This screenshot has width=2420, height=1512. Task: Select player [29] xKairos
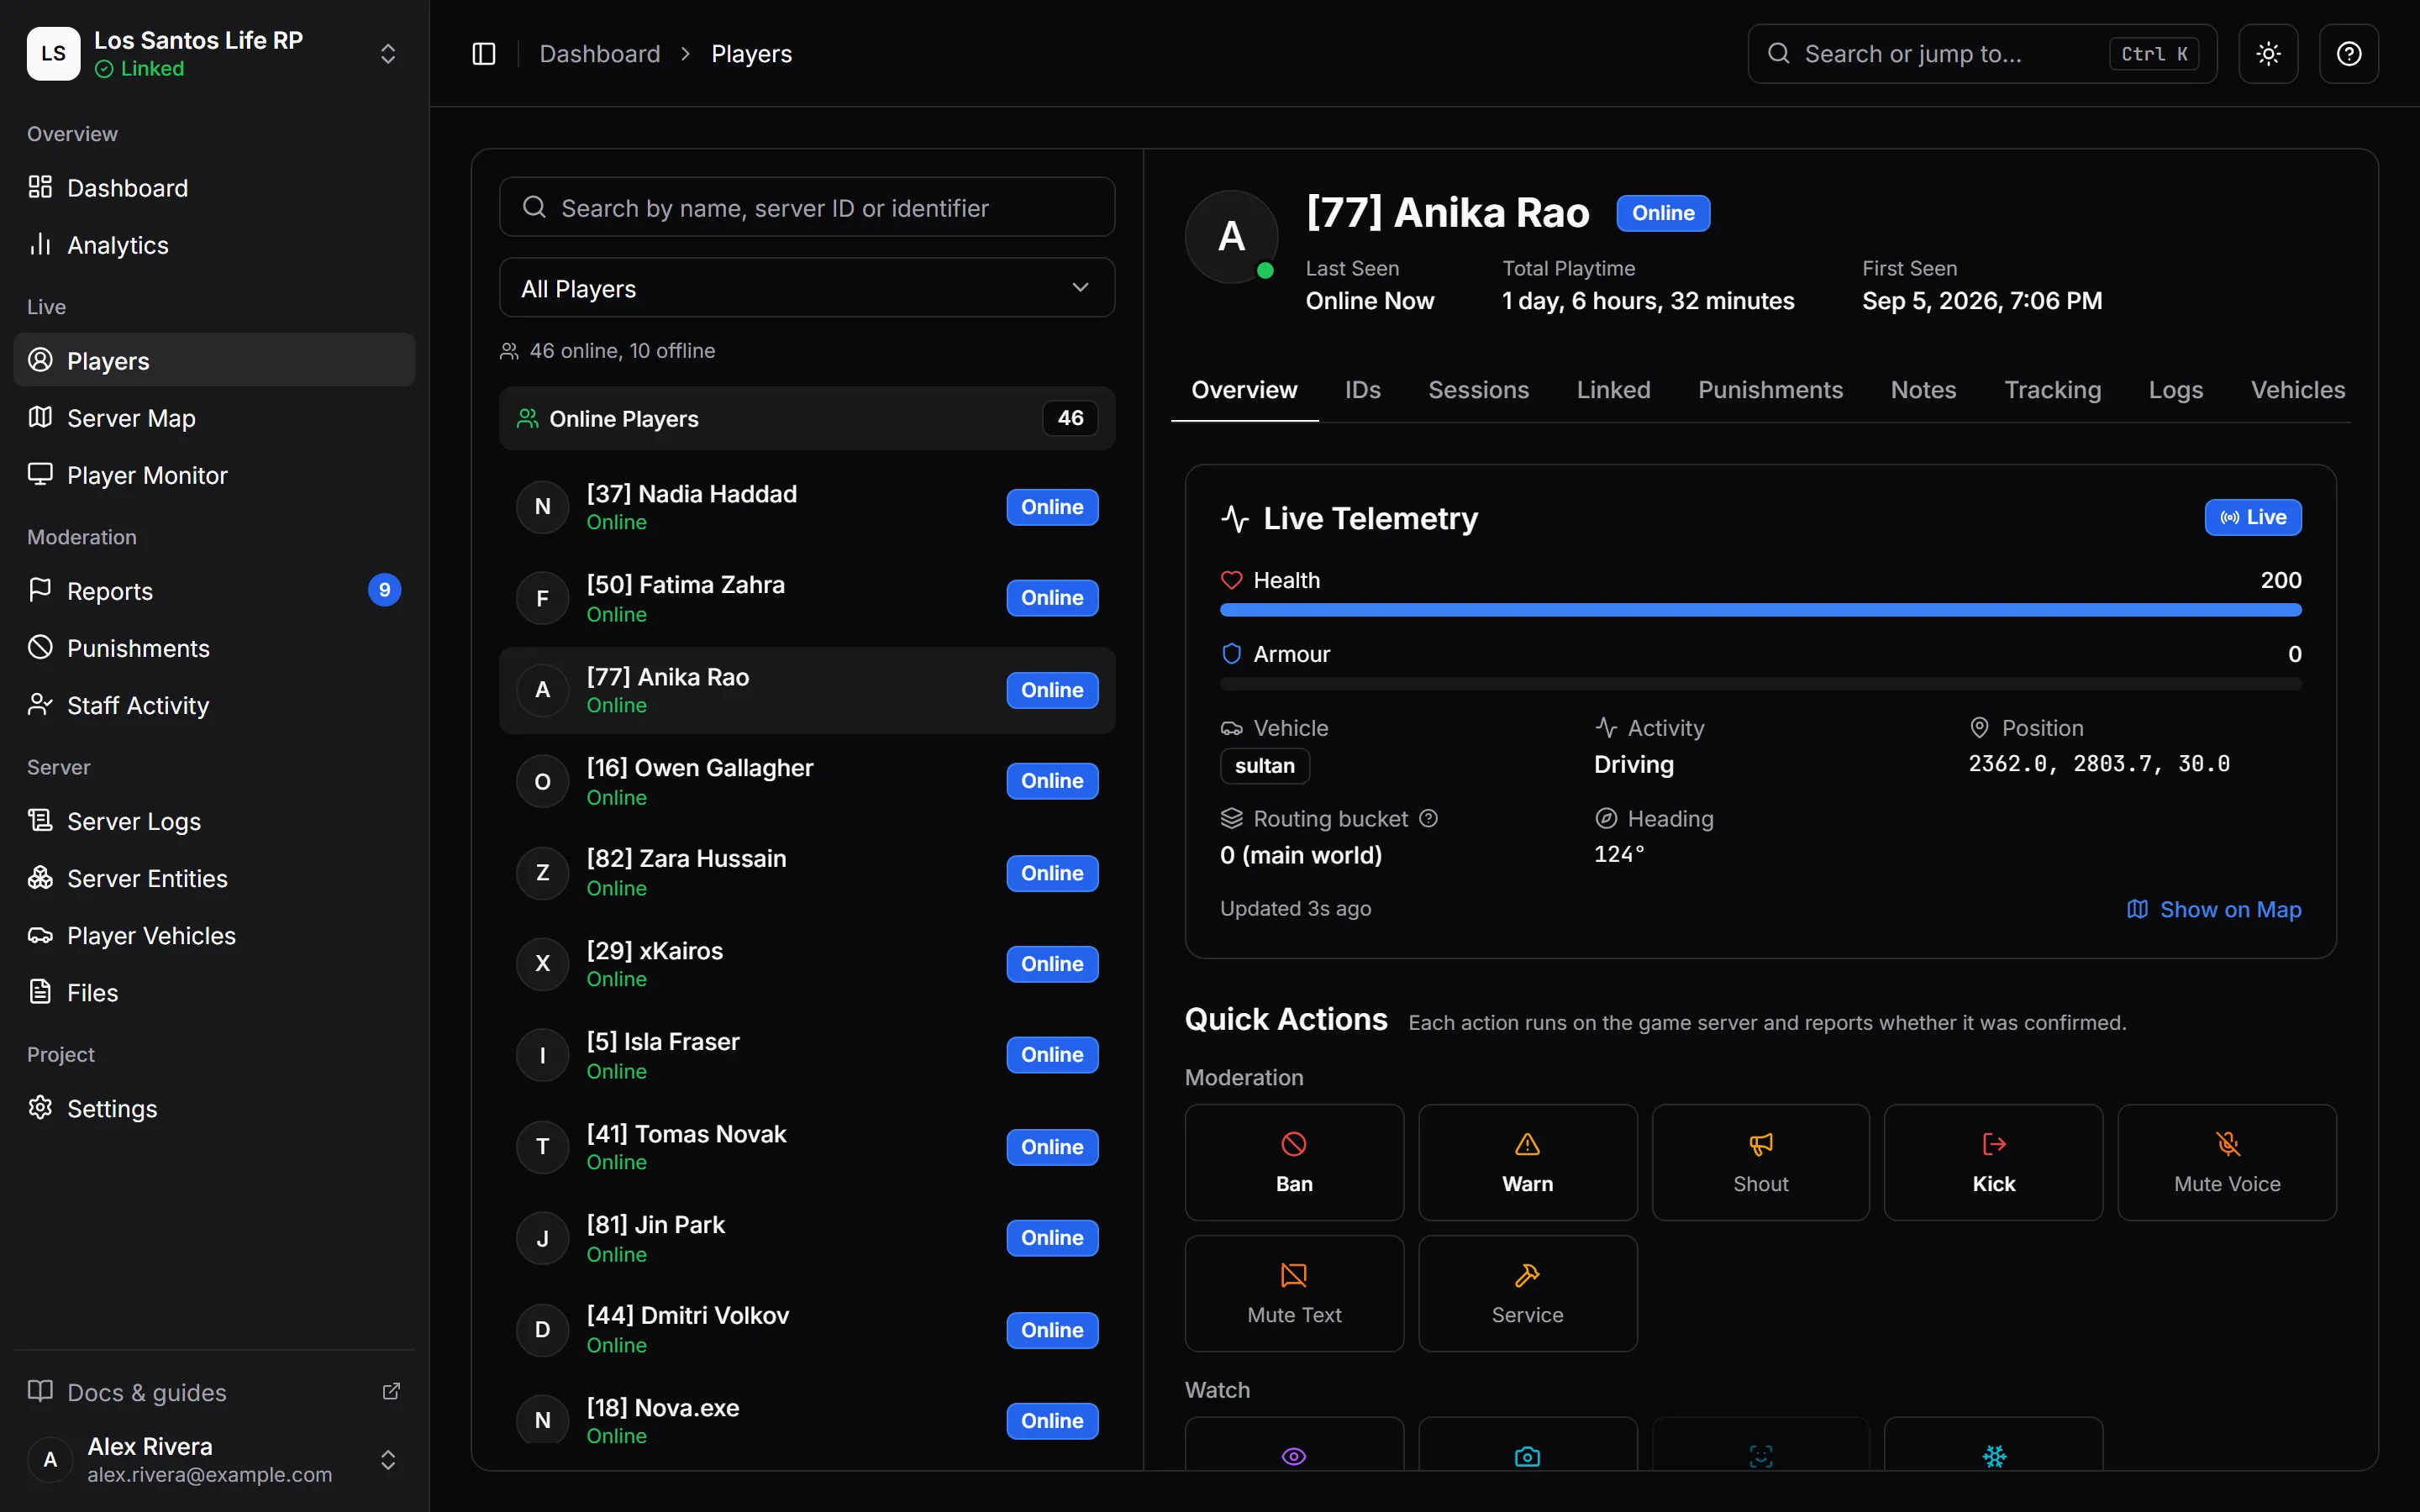click(806, 964)
